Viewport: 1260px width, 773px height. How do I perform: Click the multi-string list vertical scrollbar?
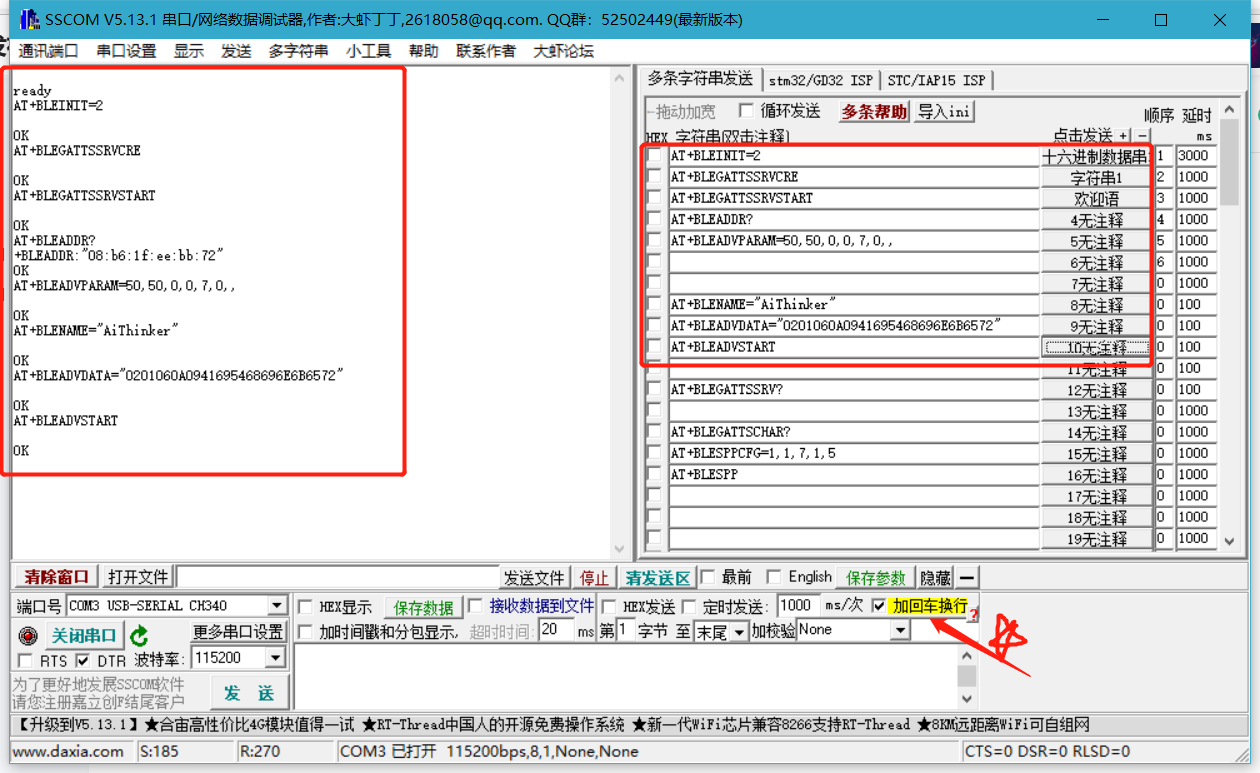point(1229,326)
